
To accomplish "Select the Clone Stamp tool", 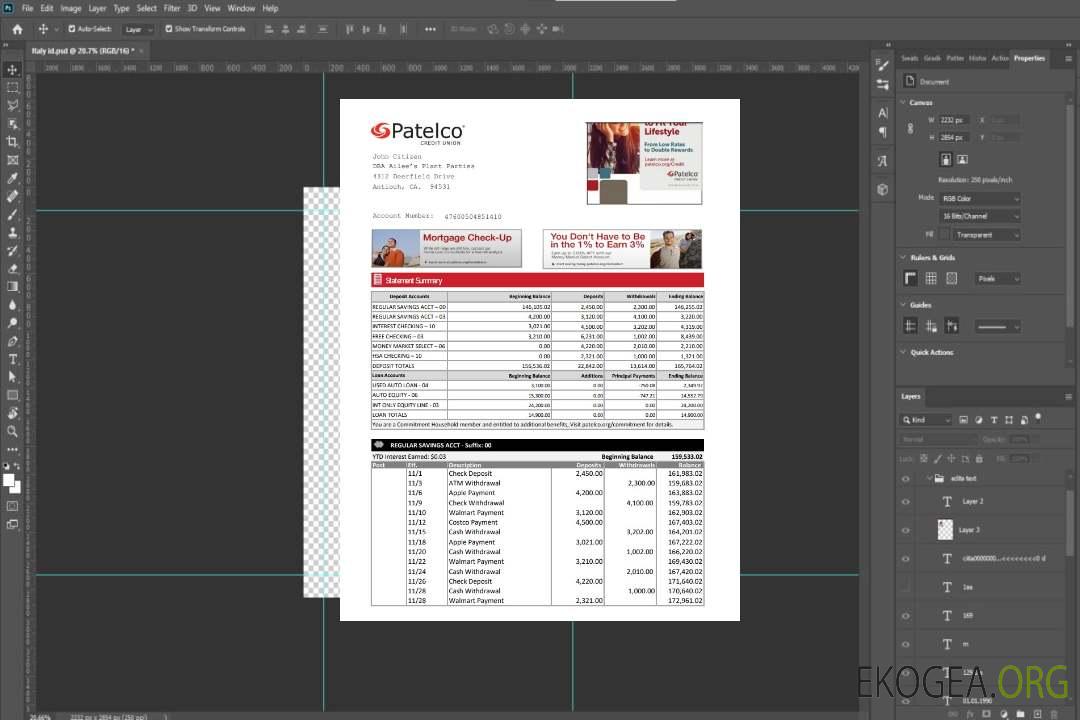I will (12, 232).
